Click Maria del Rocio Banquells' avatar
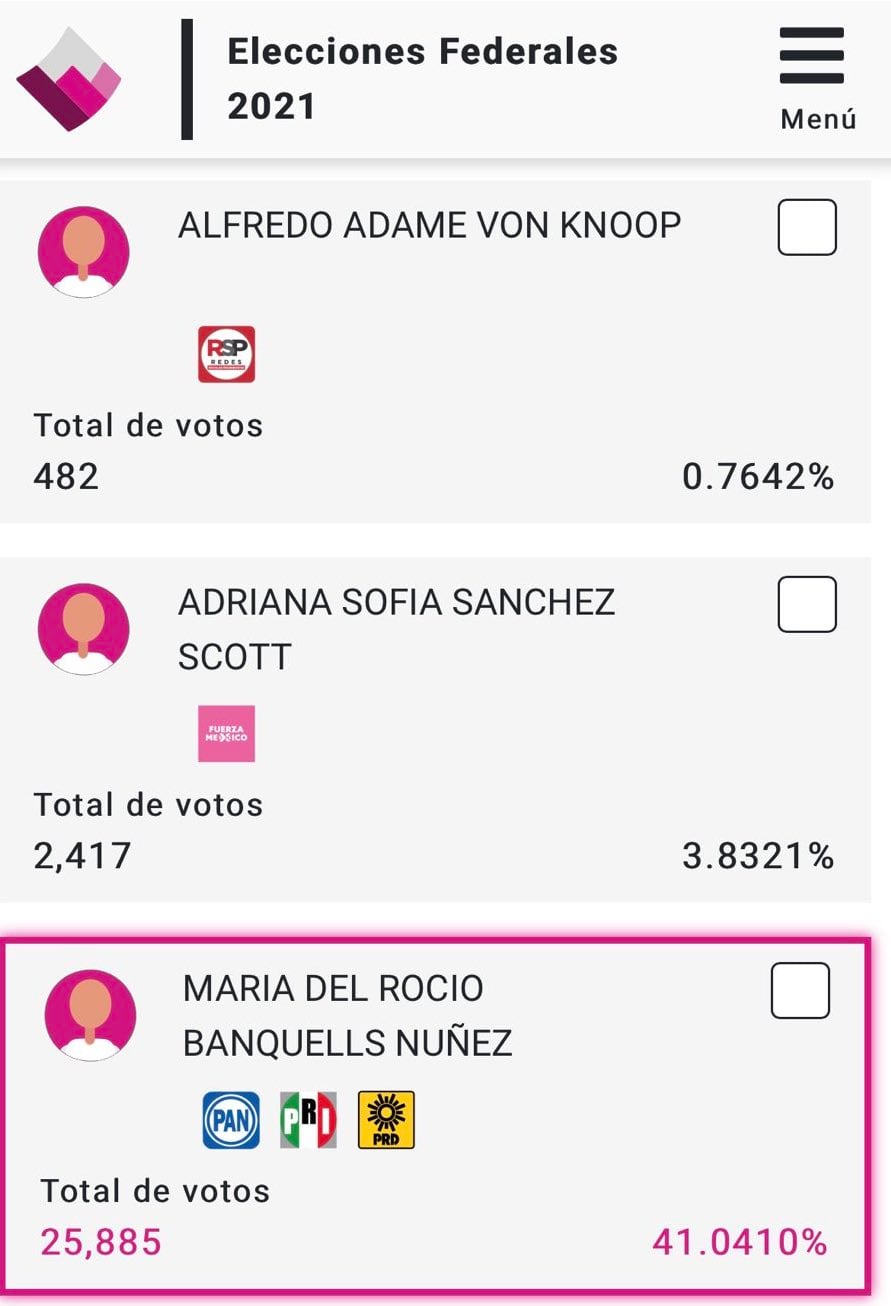Viewport: 891px width, 1306px height. coord(90,1014)
